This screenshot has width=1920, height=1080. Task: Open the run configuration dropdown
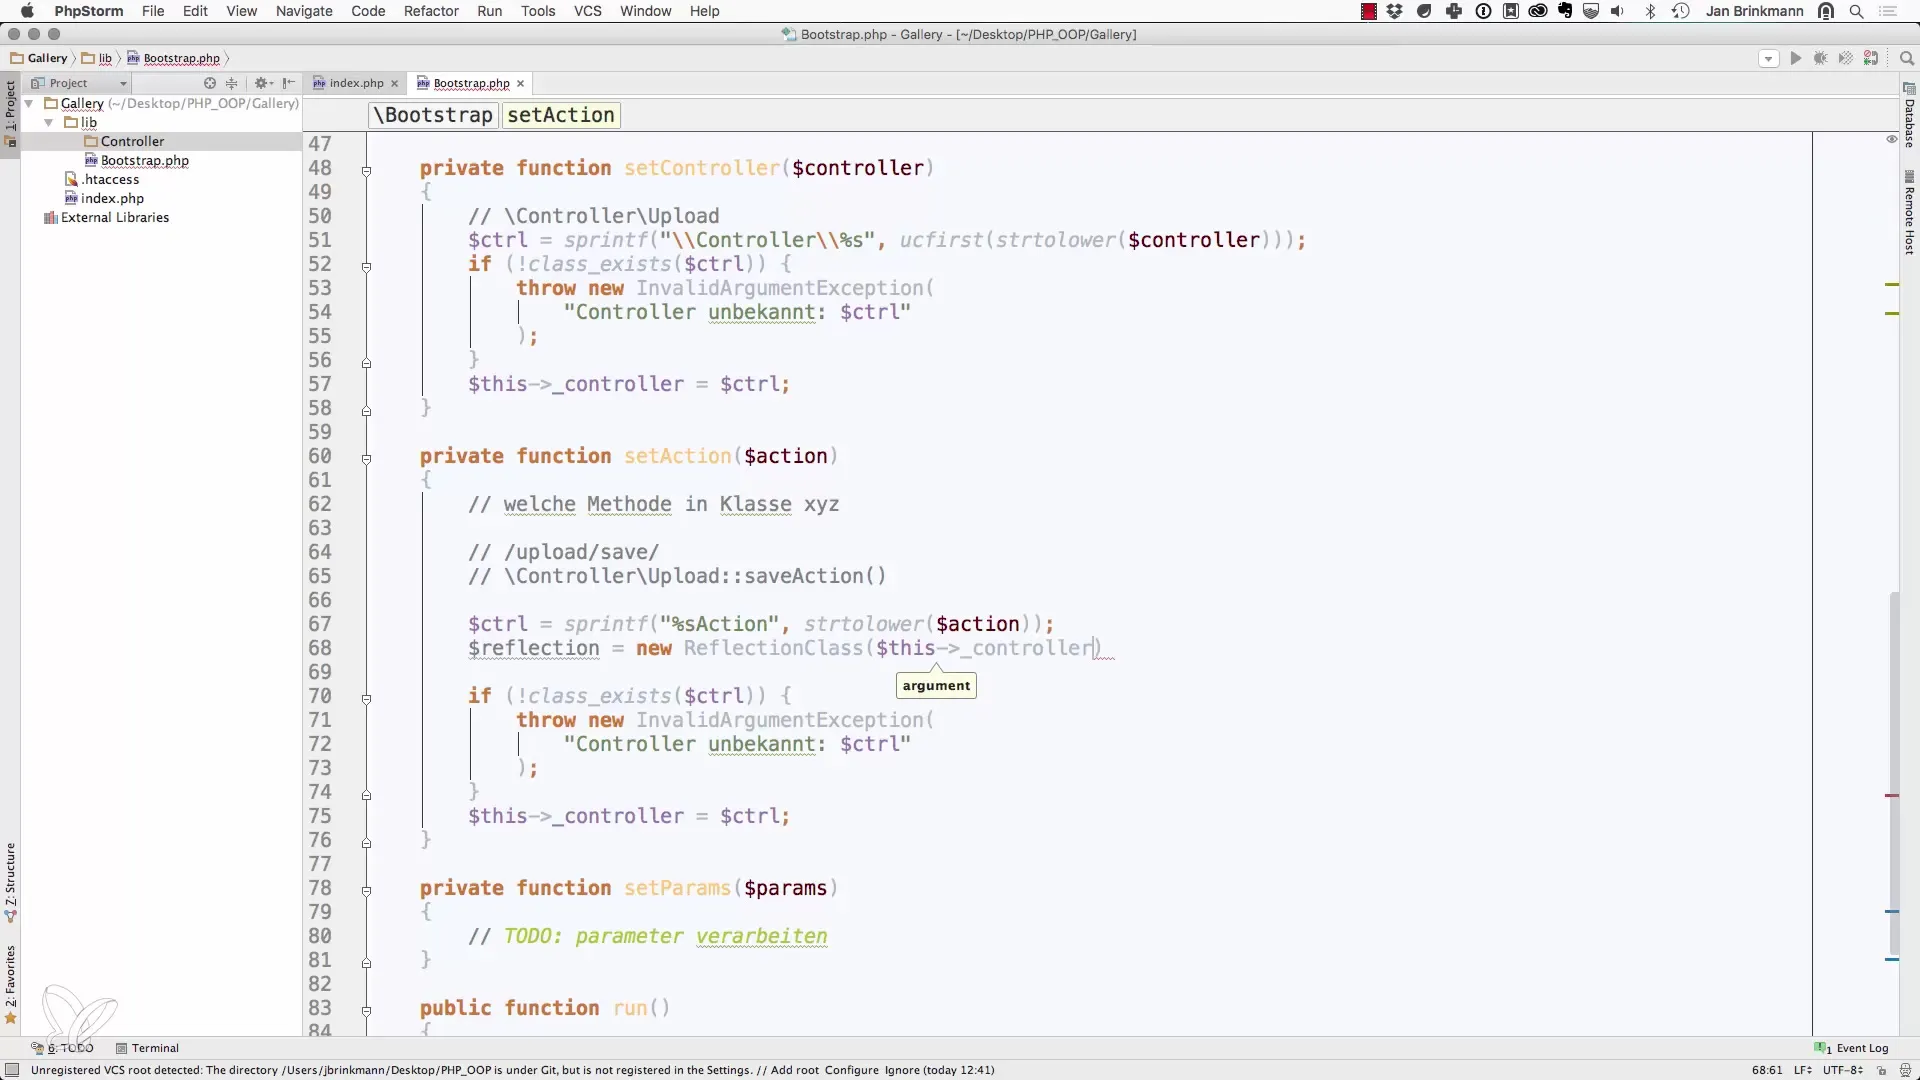(x=1768, y=59)
